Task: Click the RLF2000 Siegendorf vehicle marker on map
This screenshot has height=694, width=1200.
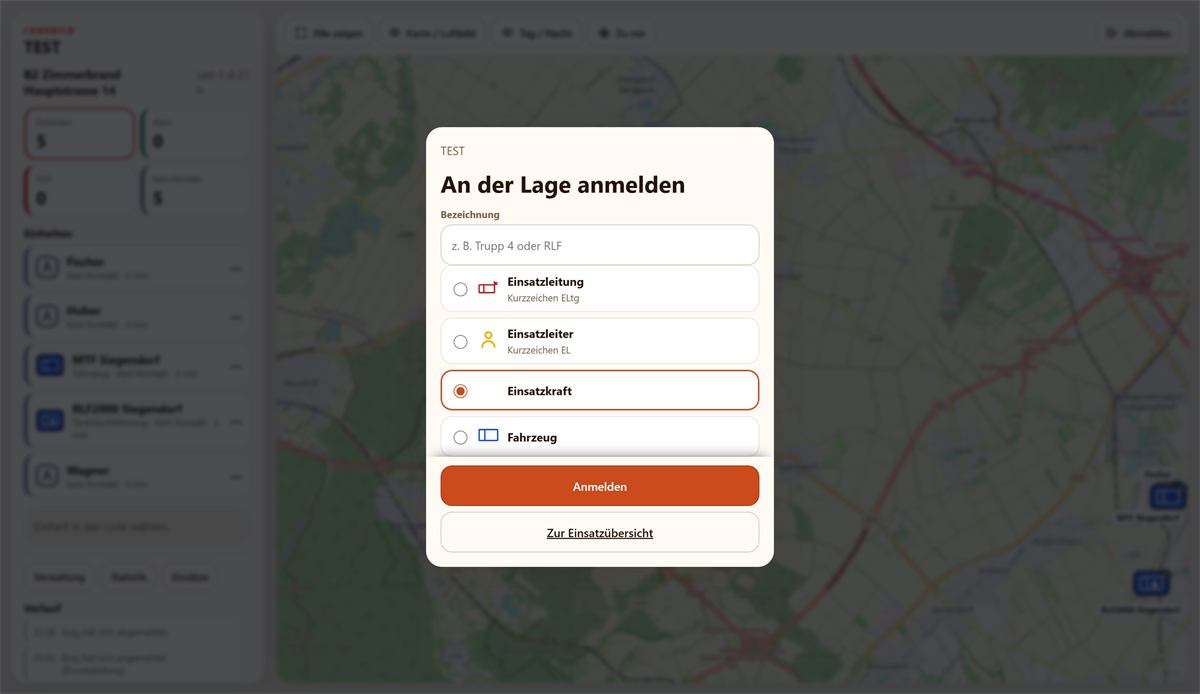Action: 1152,583
